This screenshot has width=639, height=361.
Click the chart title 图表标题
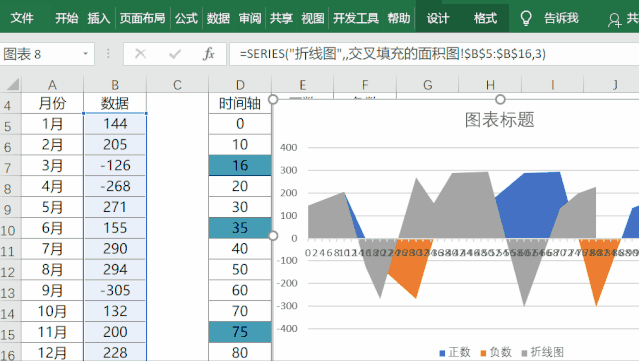coord(500,120)
